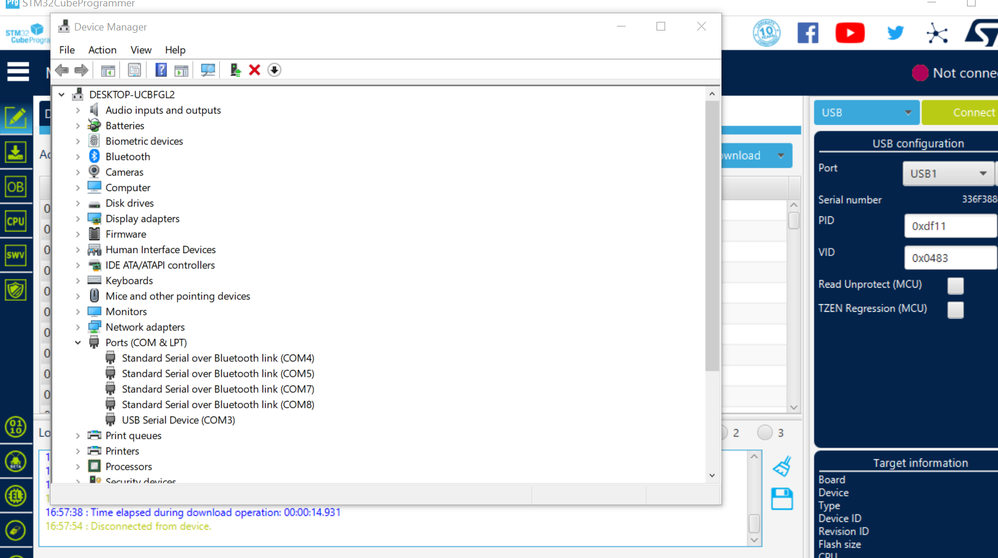Click the PID input field 0xdf11

[x=950, y=226]
